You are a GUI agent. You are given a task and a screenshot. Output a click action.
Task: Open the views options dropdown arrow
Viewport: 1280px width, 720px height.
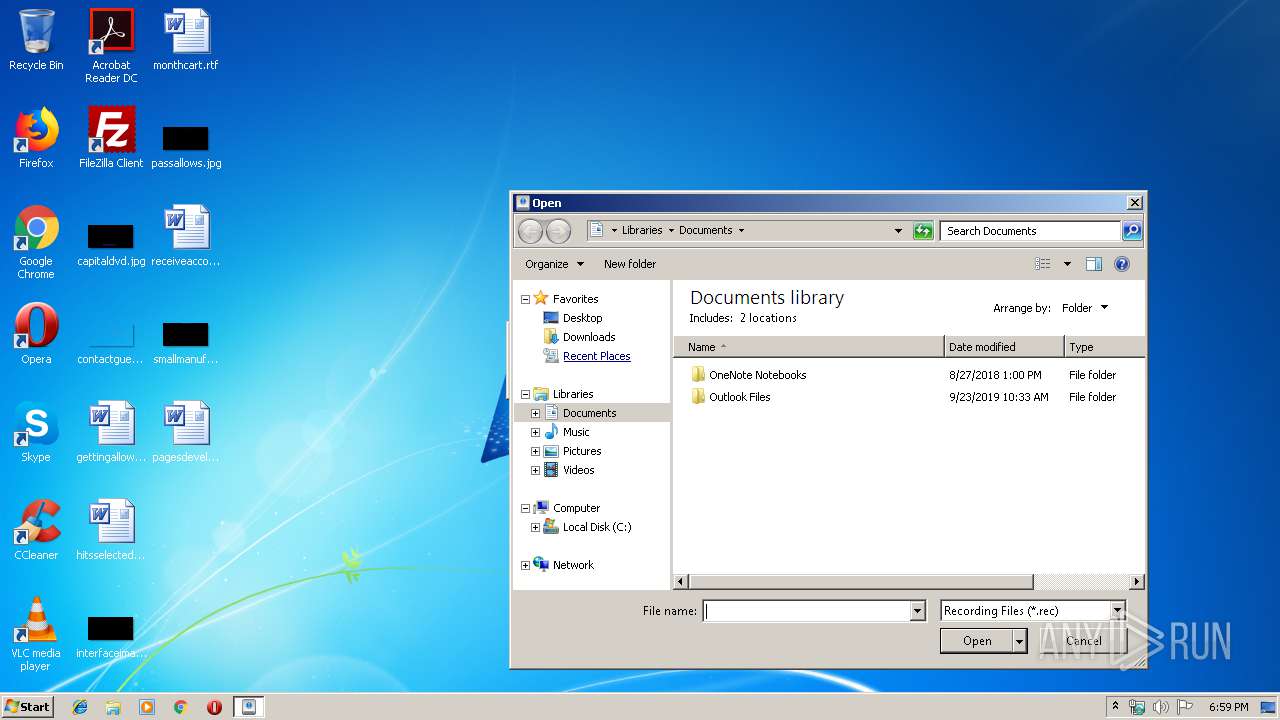[x=1067, y=264]
